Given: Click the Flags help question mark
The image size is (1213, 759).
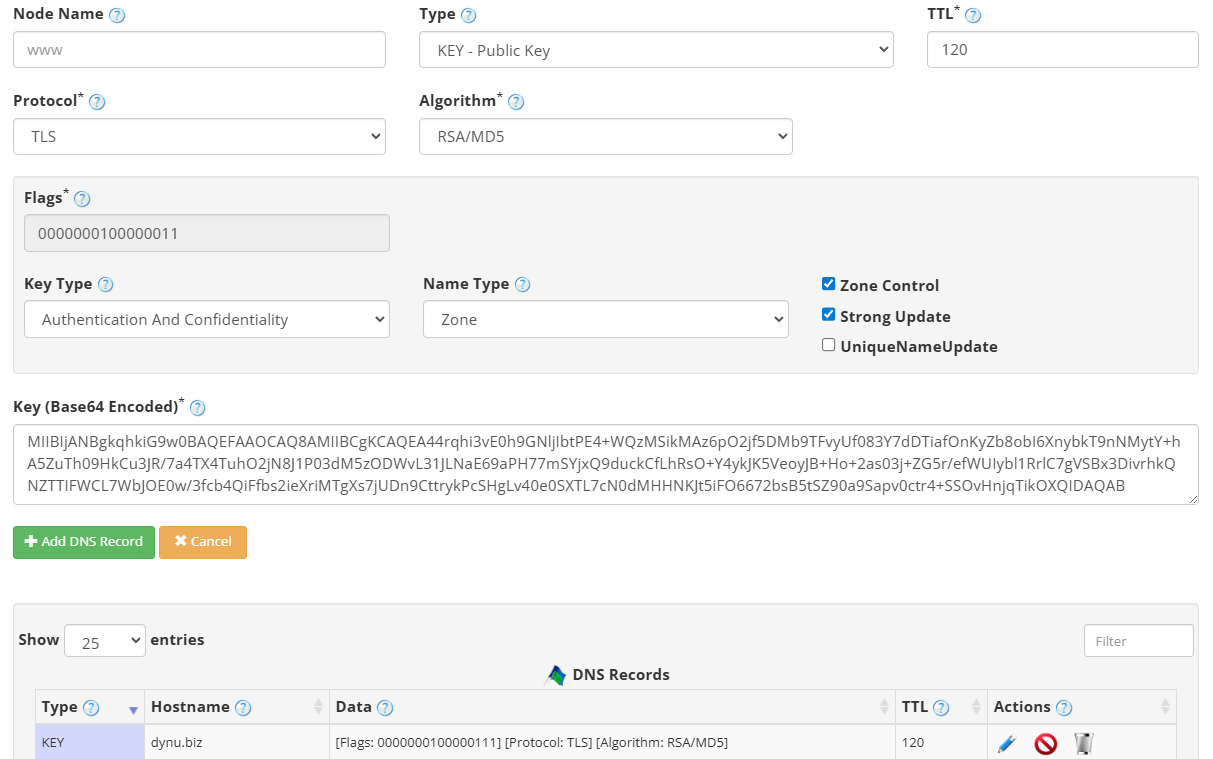Looking at the screenshot, I should tap(81, 197).
